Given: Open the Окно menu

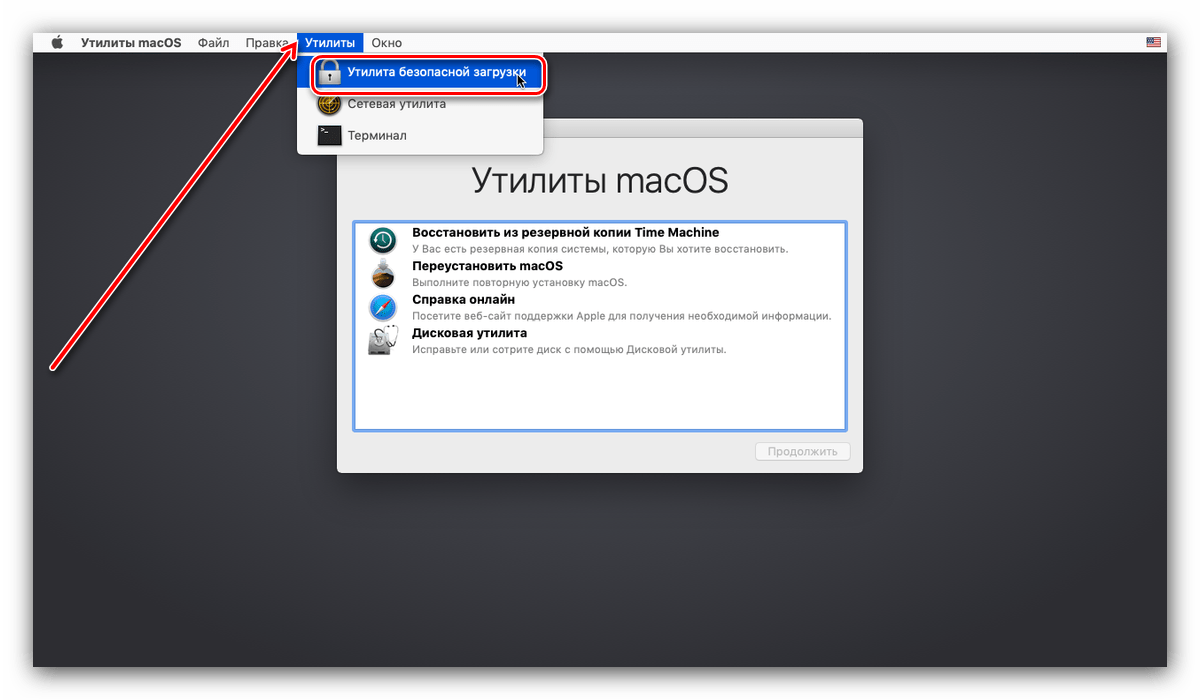Looking at the screenshot, I should pyautogui.click(x=386, y=43).
